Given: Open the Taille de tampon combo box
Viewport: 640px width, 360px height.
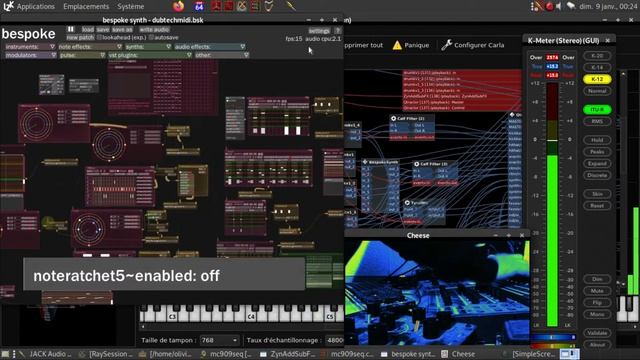Looking at the screenshot, I should point(220,340).
